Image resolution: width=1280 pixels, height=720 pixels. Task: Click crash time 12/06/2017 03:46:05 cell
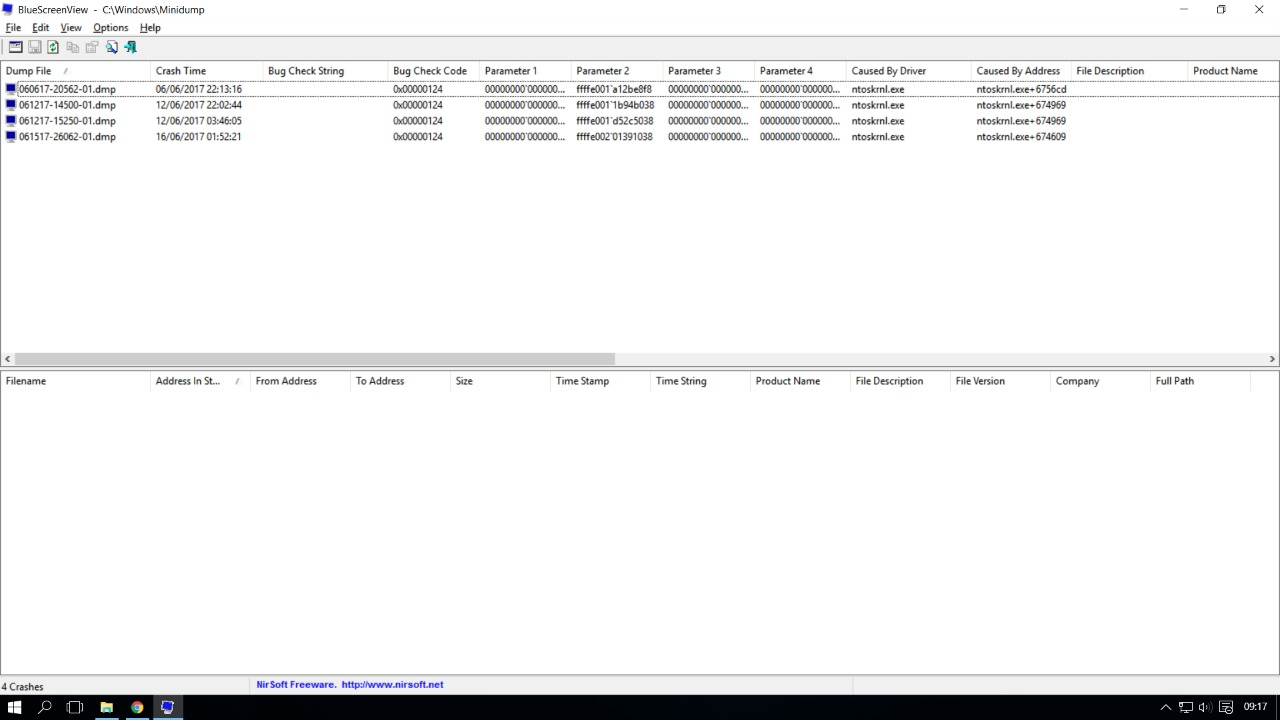(x=198, y=121)
